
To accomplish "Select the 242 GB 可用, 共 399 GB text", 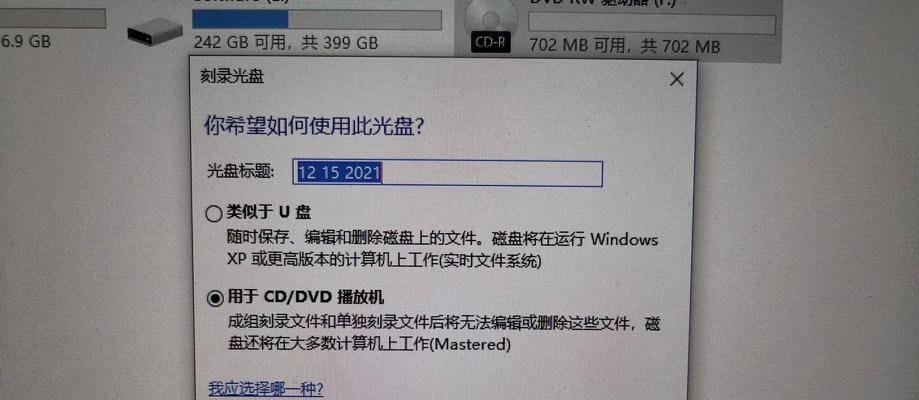I will click(x=285, y=43).
